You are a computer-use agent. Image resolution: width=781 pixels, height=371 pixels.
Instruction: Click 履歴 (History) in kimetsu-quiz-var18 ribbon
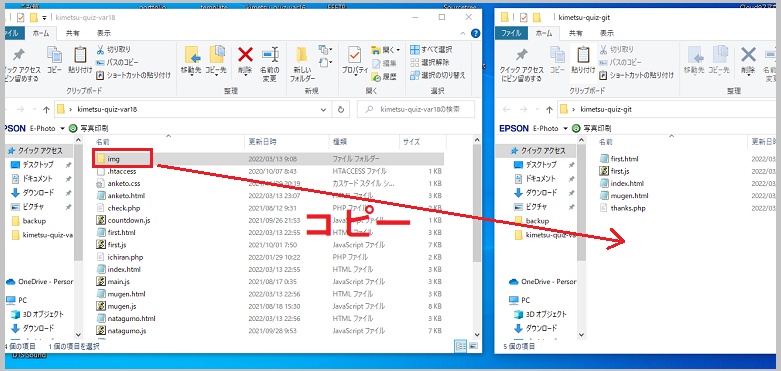click(x=384, y=76)
